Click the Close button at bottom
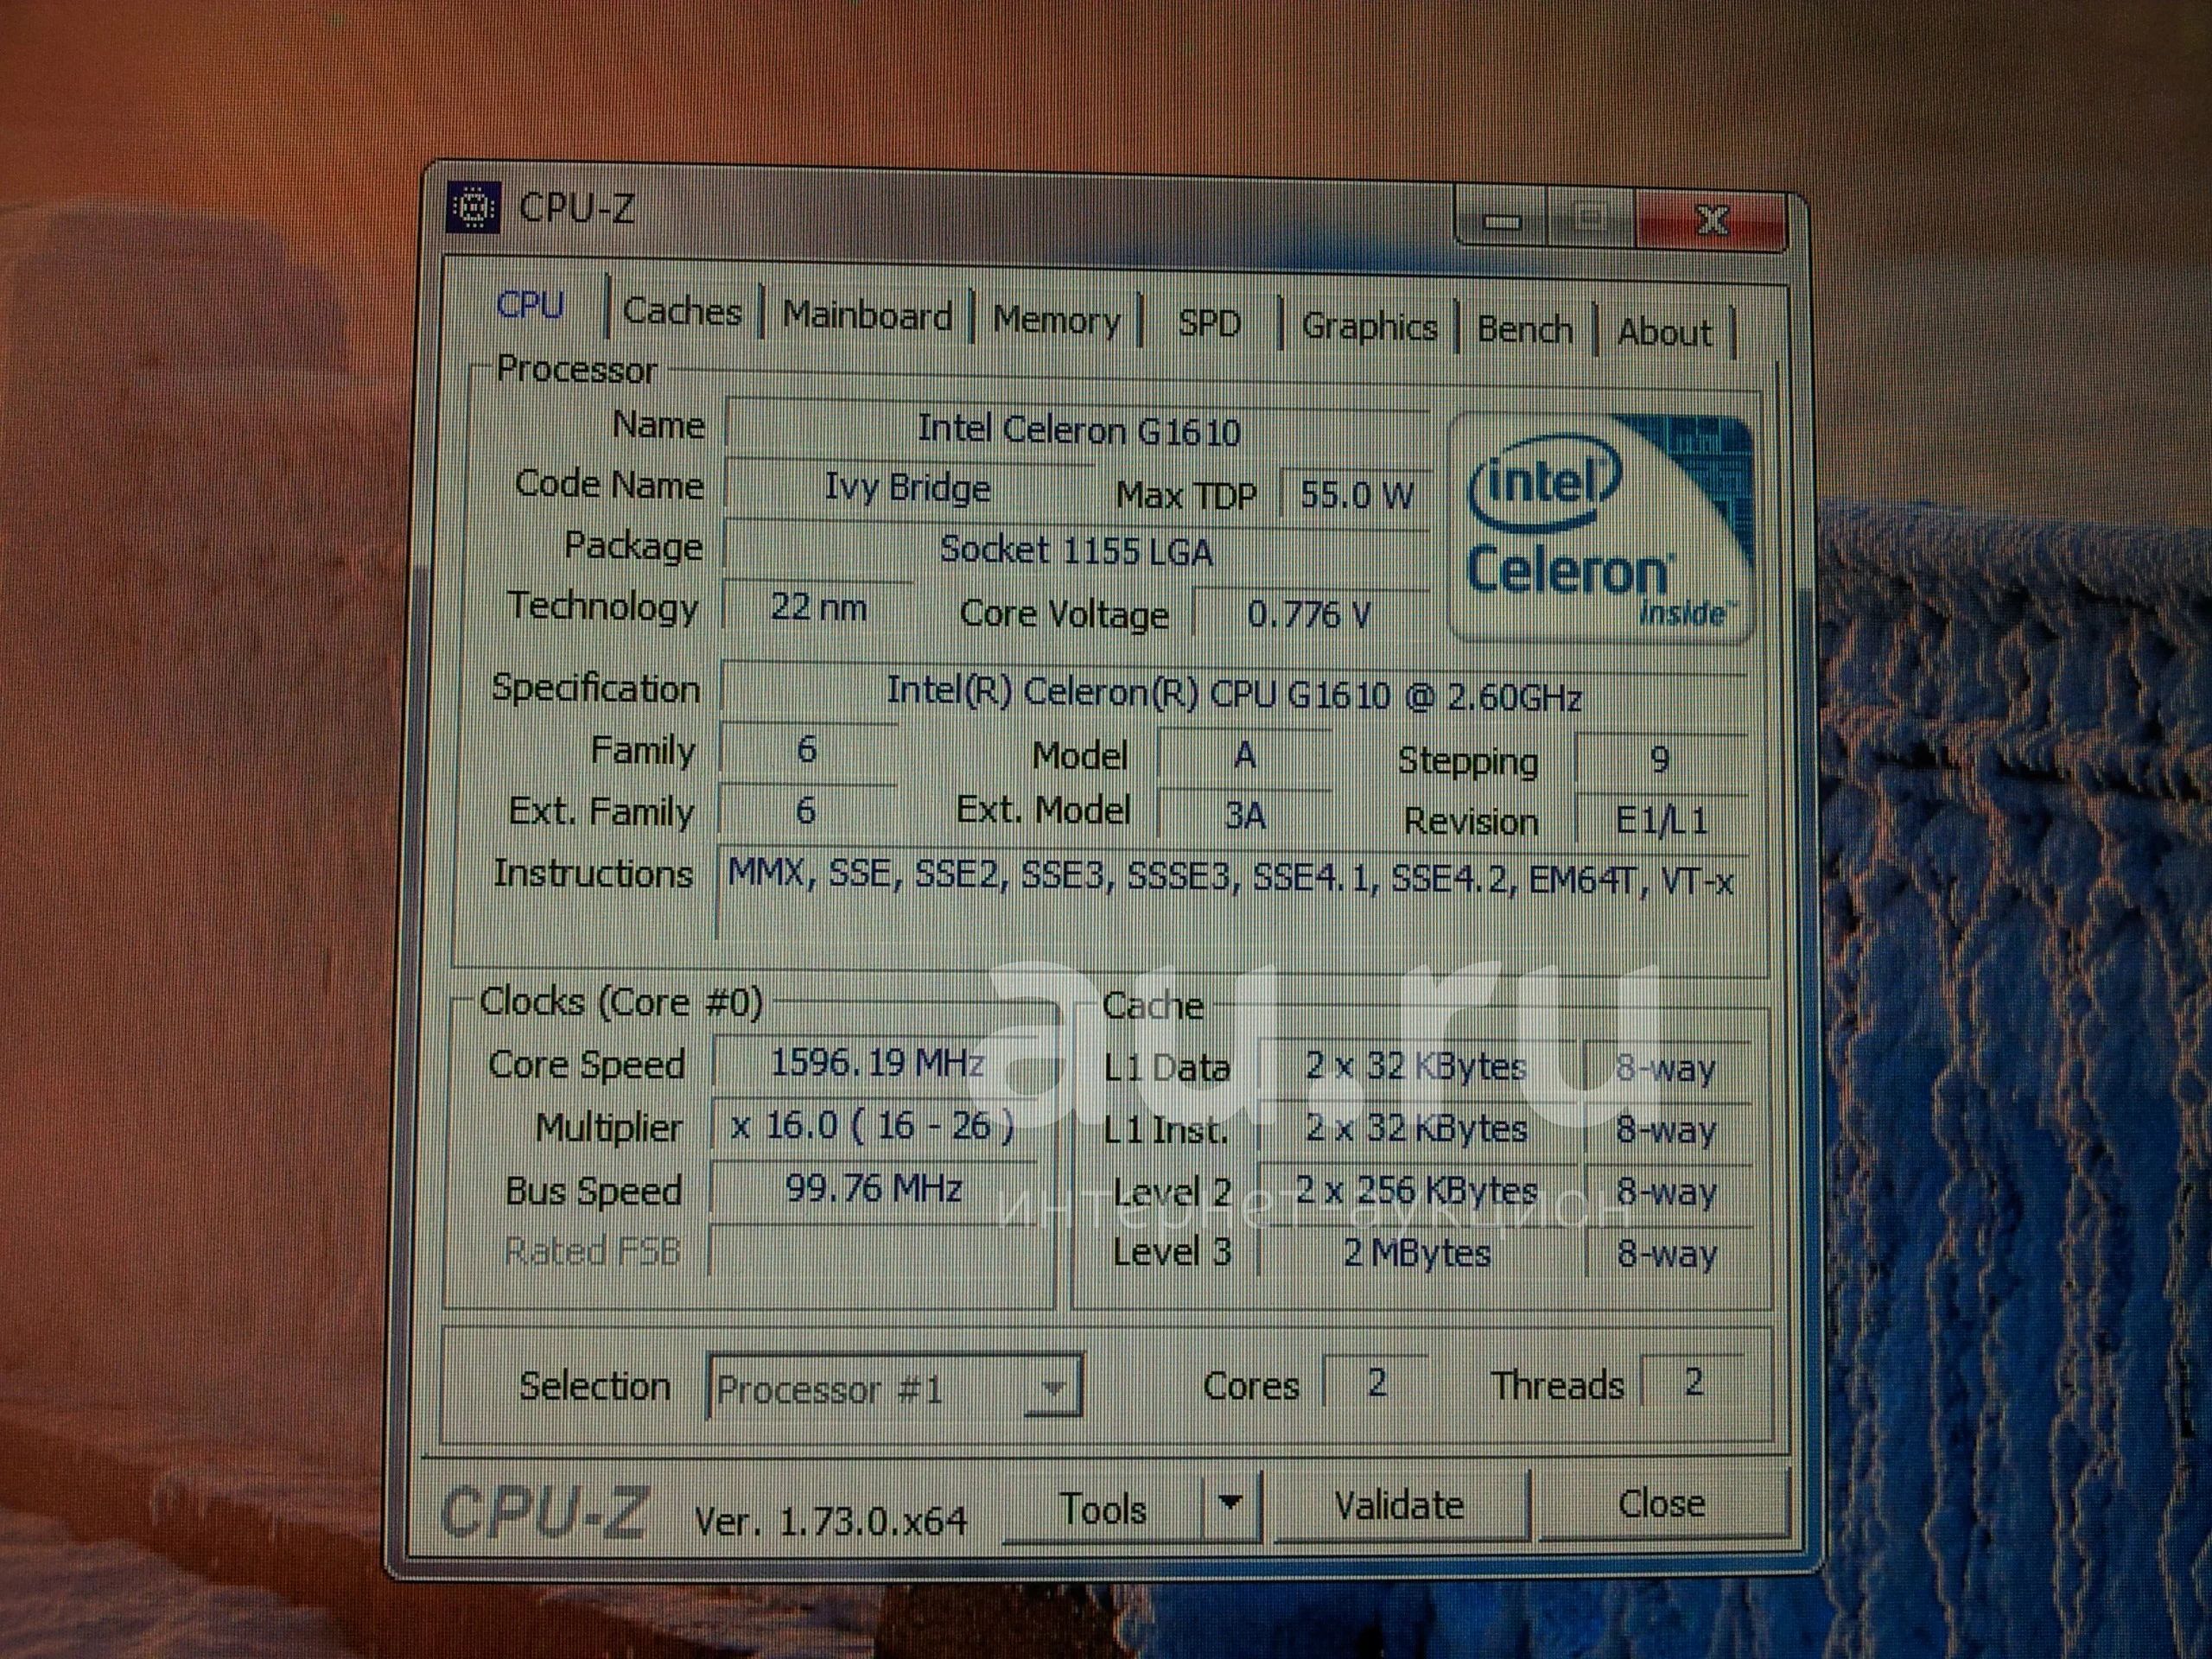The width and height of the screenshot is (2212, 1659). click(x=1661, y=1503)
